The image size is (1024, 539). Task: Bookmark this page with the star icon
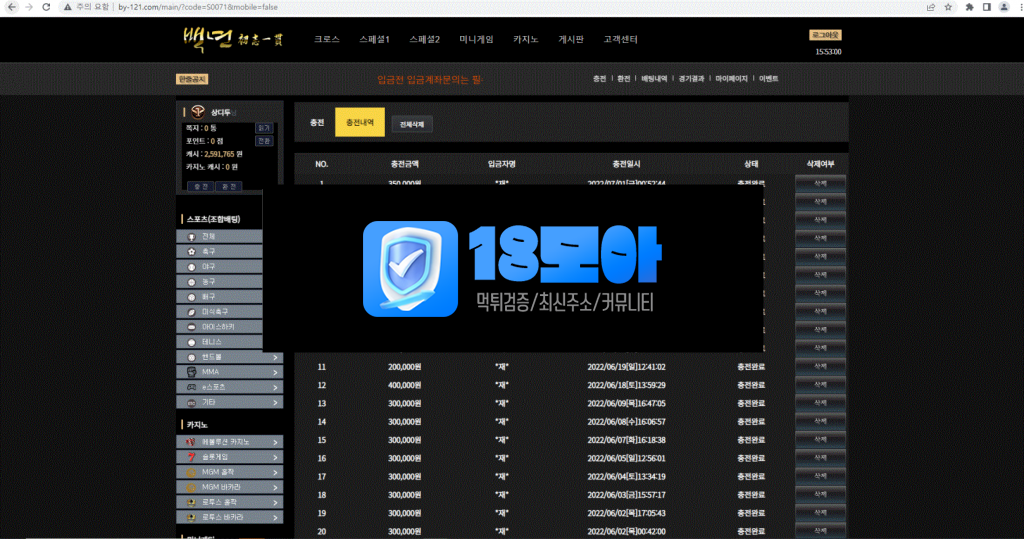pyautogui.click(x=948, y=7)
